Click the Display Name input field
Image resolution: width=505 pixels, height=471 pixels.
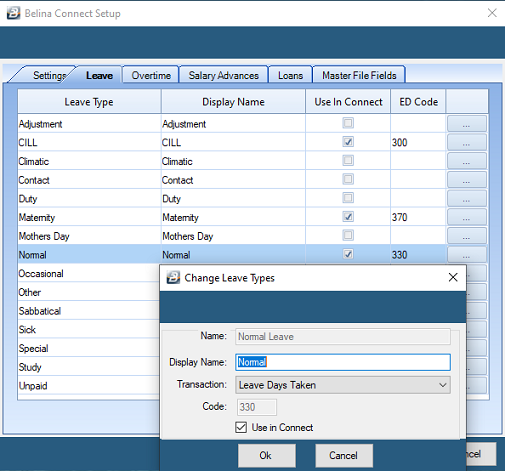coord(343,362)
